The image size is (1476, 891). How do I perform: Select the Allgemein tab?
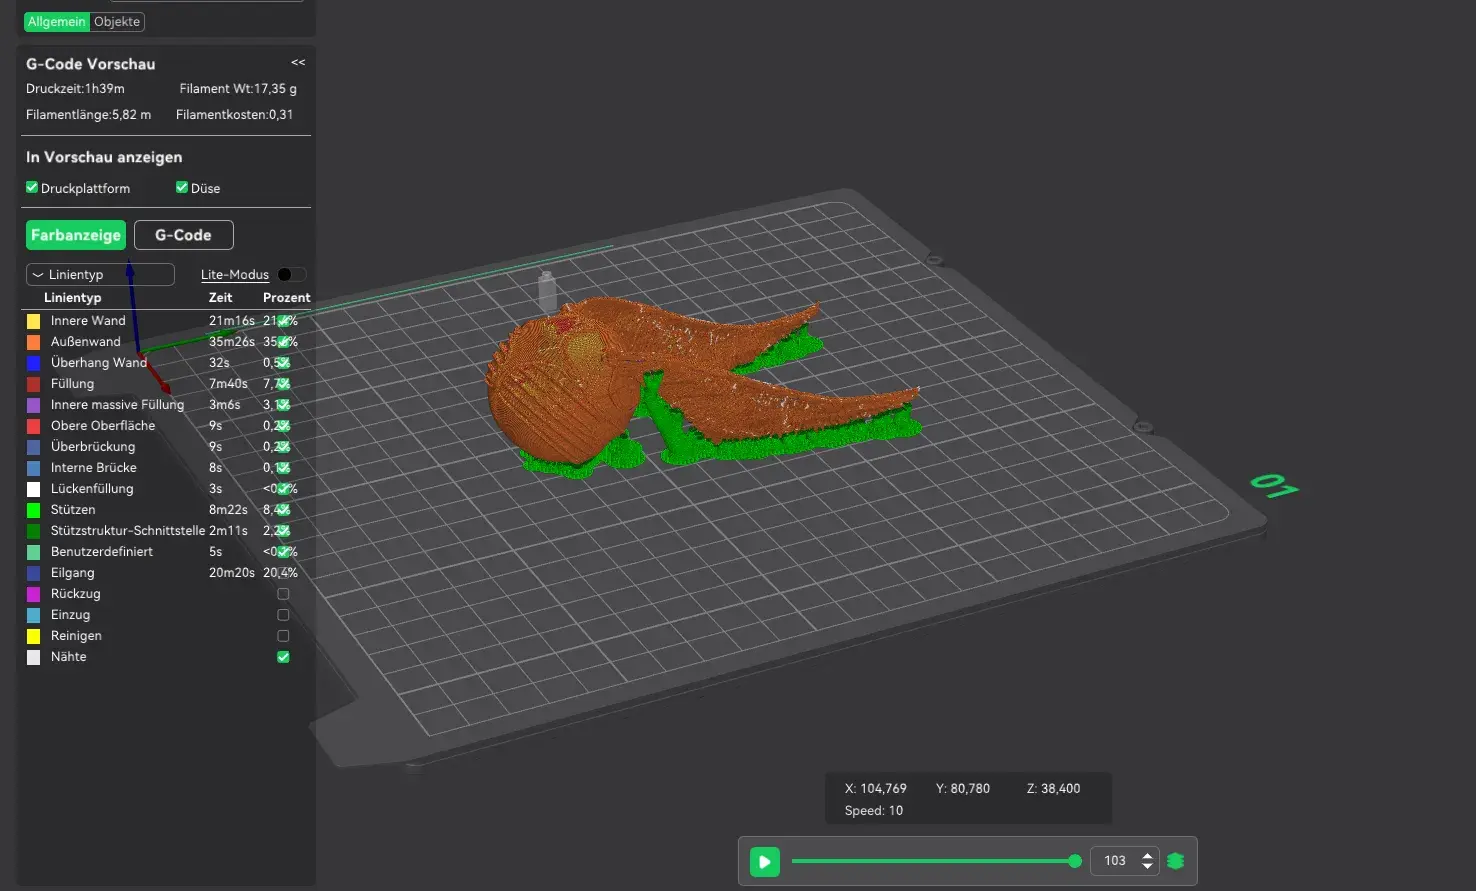57,21
